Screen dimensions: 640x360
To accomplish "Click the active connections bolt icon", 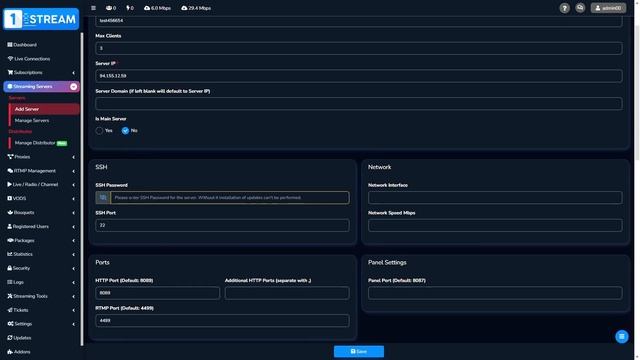I will click(128, 8).
